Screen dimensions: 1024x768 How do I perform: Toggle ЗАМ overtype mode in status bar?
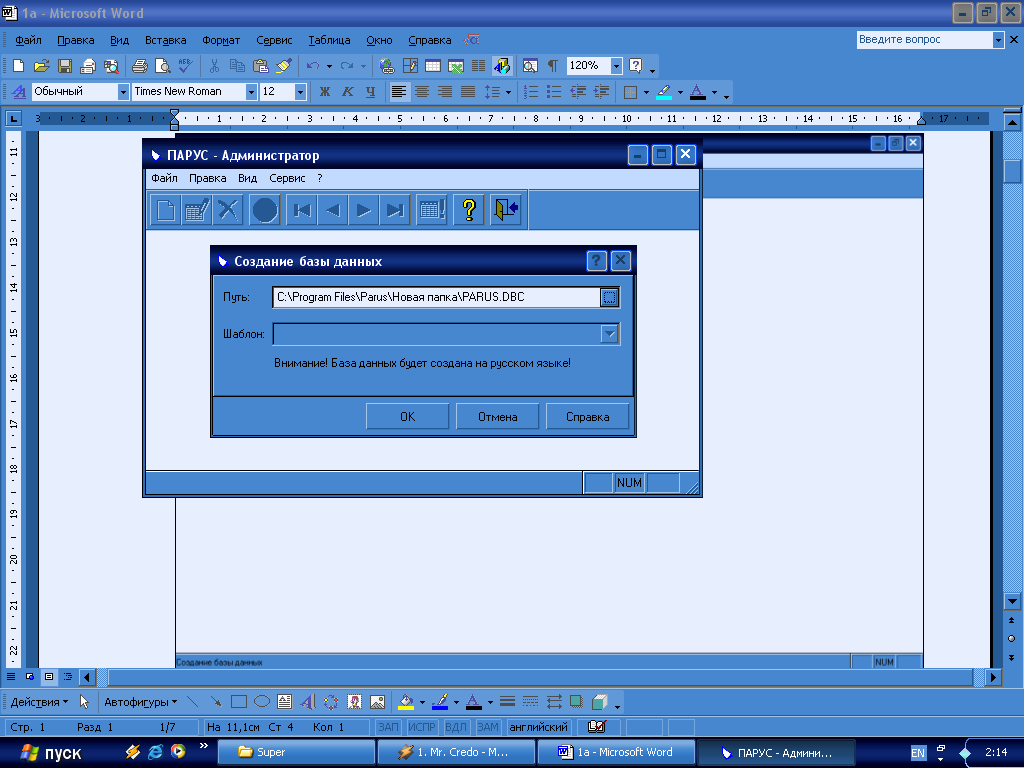[x=487, y=727]
